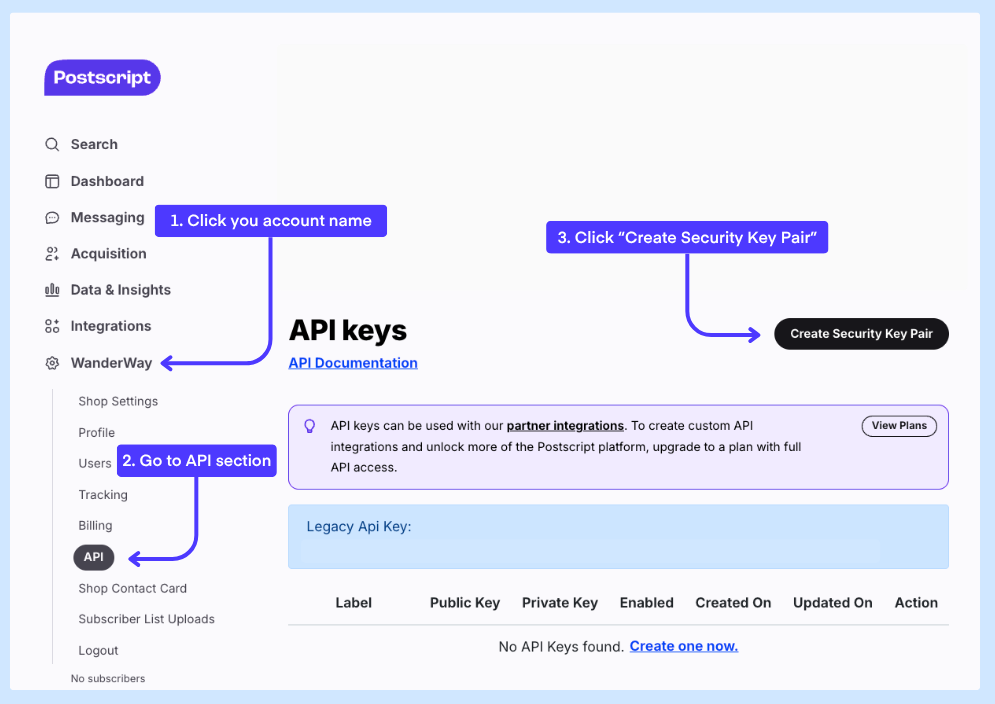This screenshot has width=995, height=704.
Task: Open the Users submenu item
Action: [95, 463]
